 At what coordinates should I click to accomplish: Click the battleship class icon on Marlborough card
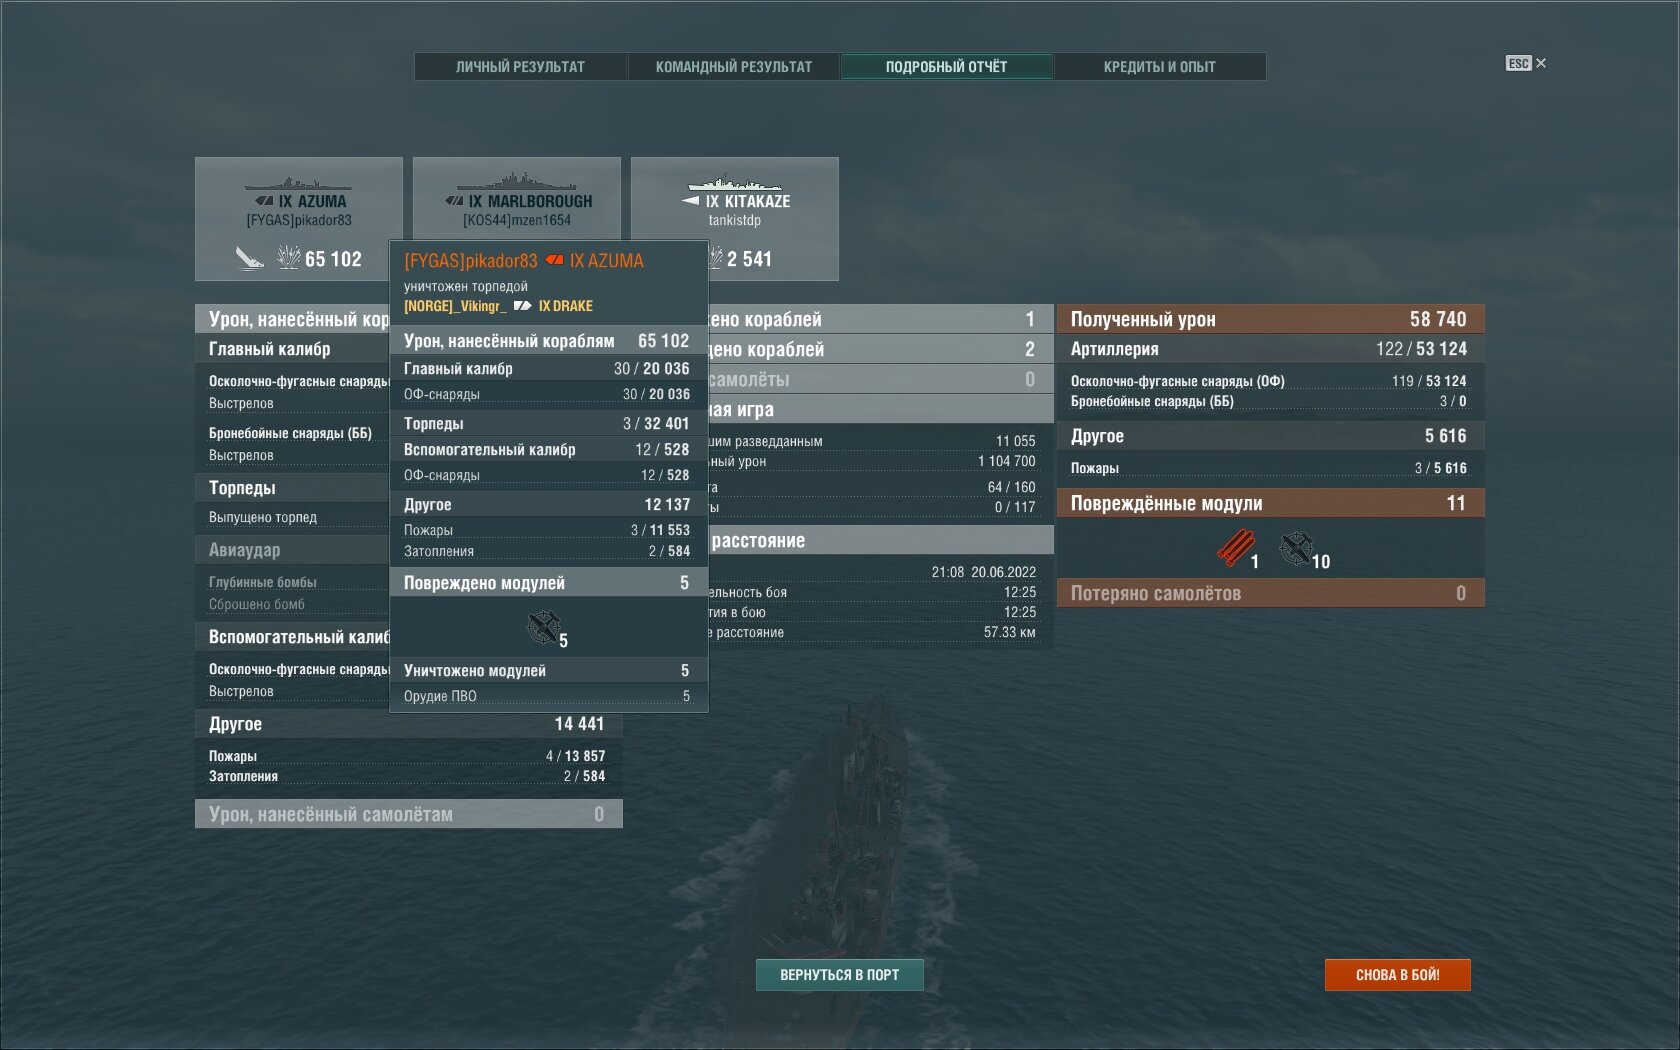(455, 201)
